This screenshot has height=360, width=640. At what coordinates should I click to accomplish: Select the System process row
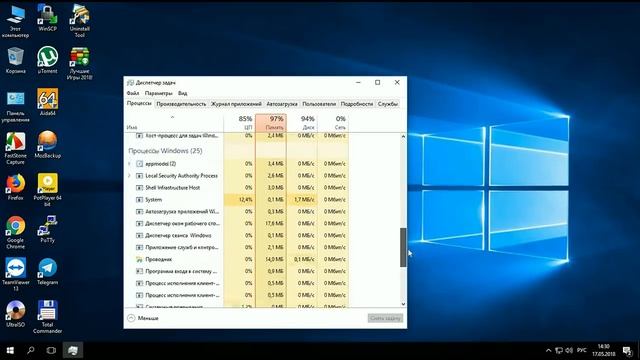[236, 200]
